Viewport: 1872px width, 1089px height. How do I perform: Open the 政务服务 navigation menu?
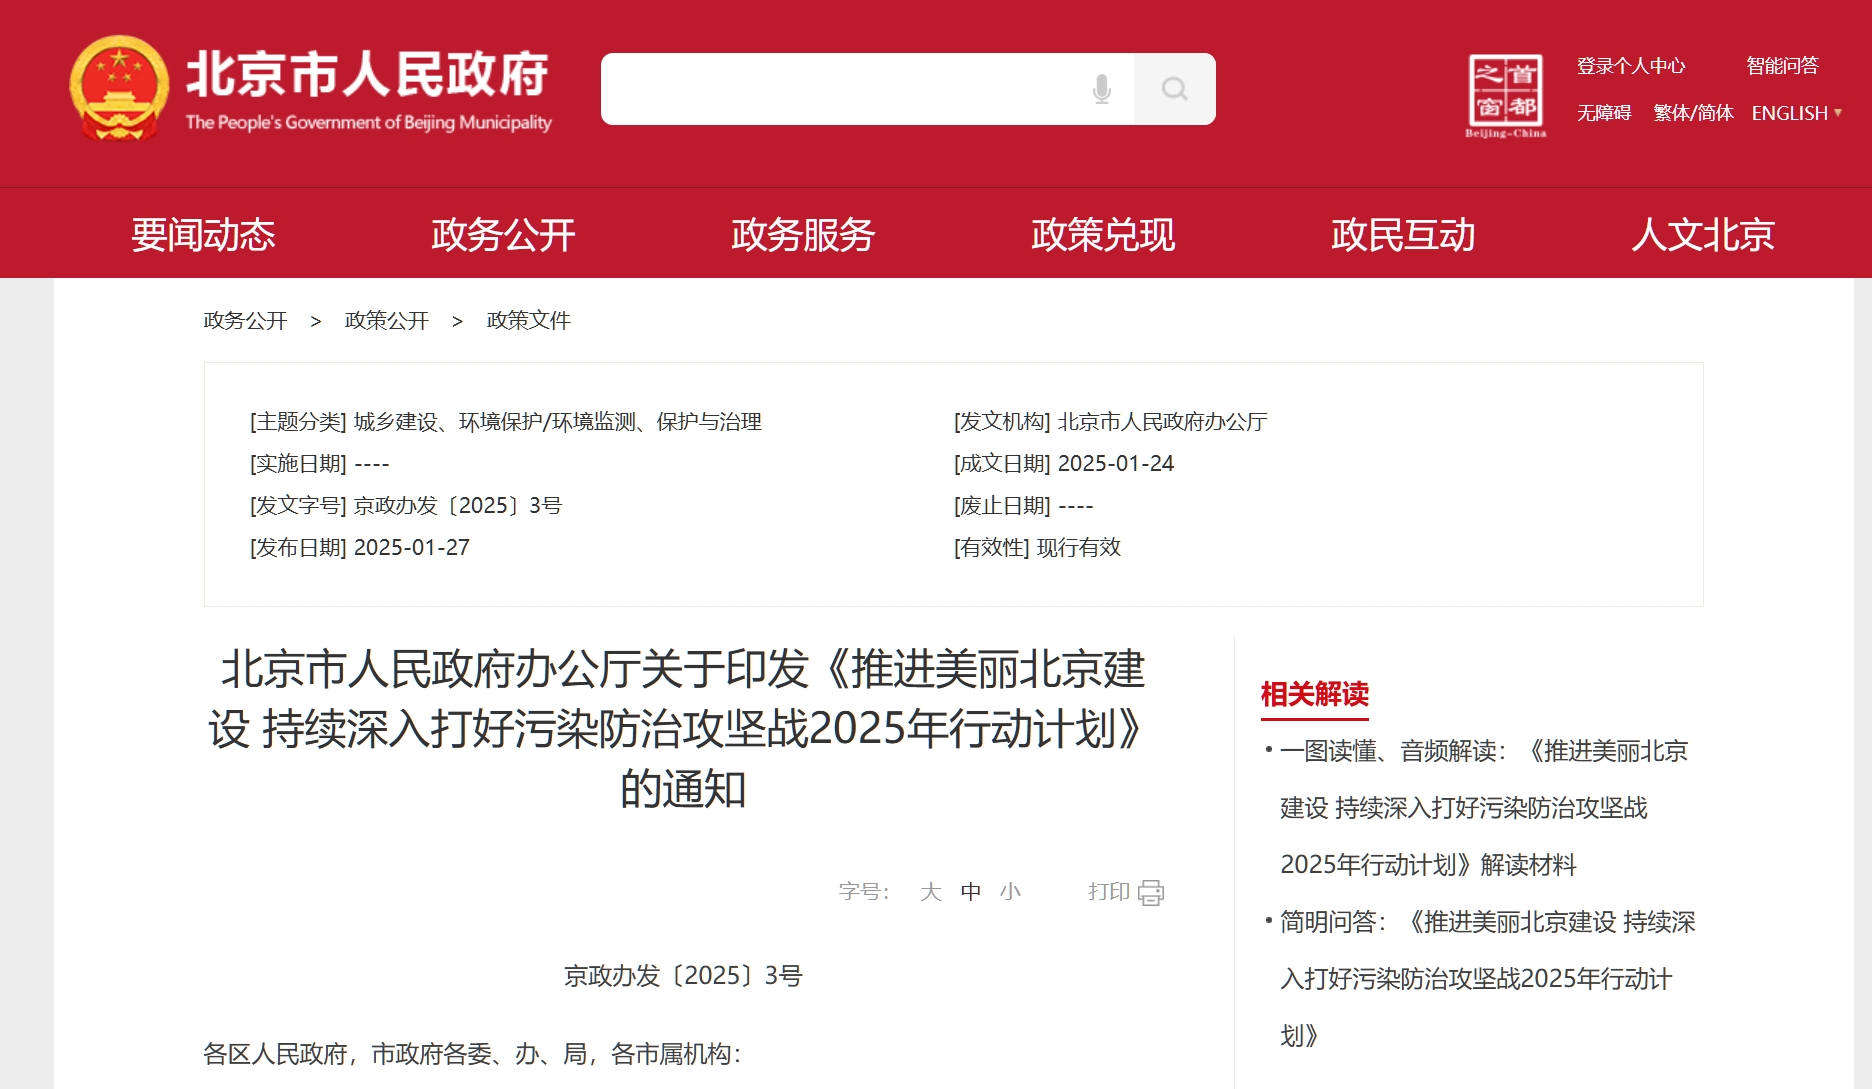[x=803, y=235]
